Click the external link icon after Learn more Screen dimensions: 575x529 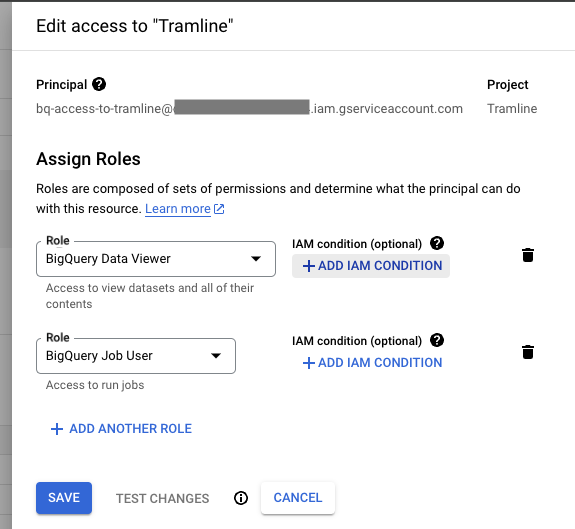(x=219, y=209)
